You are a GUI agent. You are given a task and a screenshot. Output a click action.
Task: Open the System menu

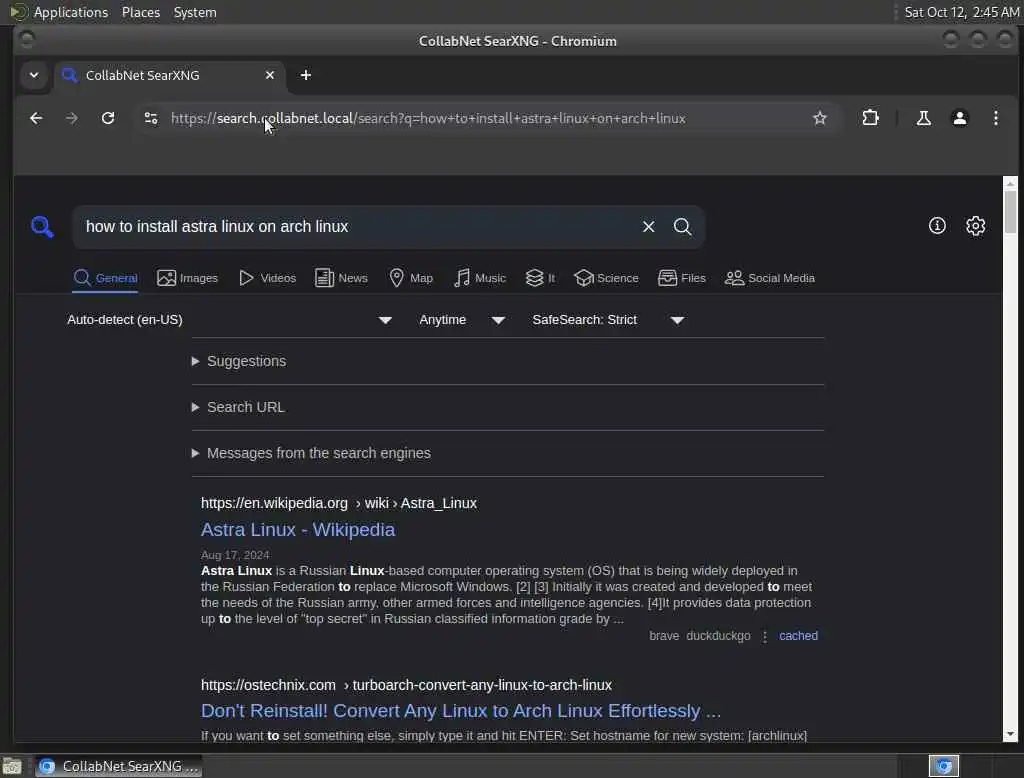pos(195,12)
